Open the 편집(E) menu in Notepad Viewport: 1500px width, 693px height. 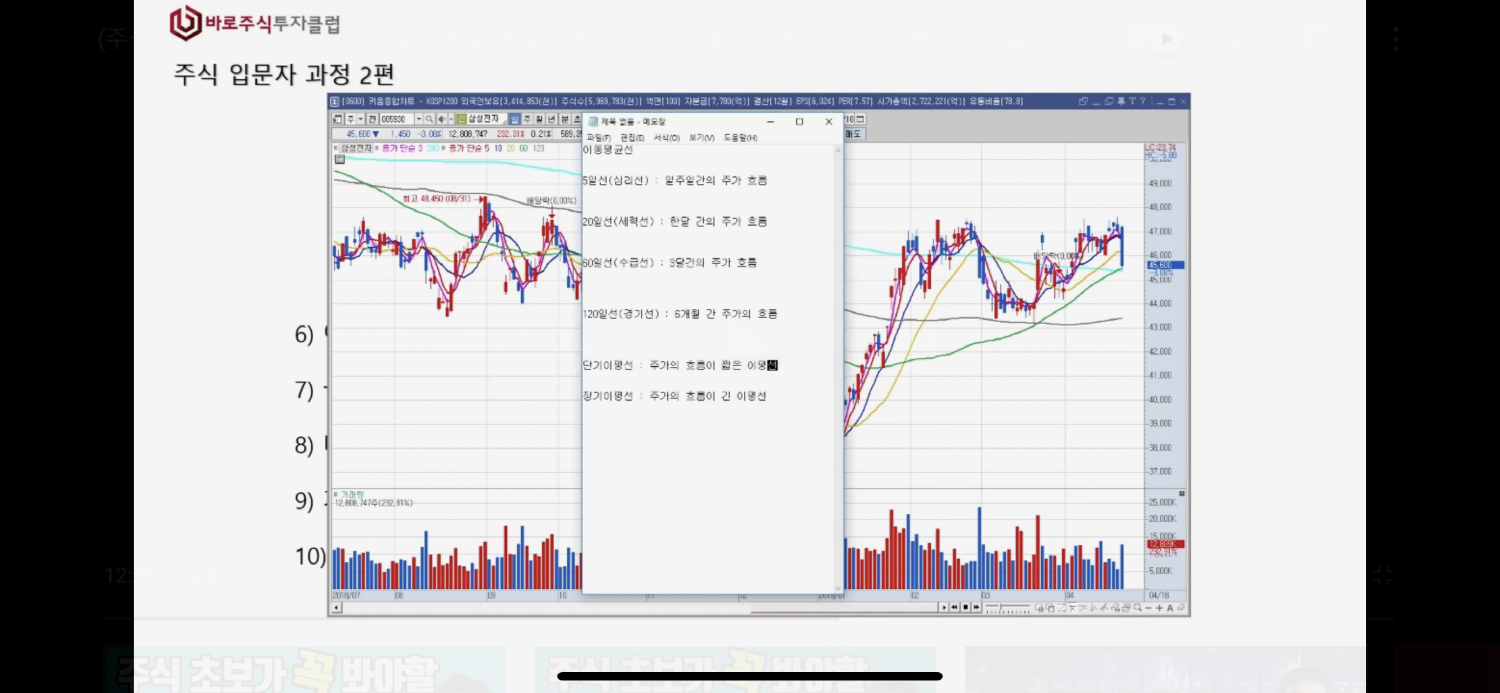point(632,137)
